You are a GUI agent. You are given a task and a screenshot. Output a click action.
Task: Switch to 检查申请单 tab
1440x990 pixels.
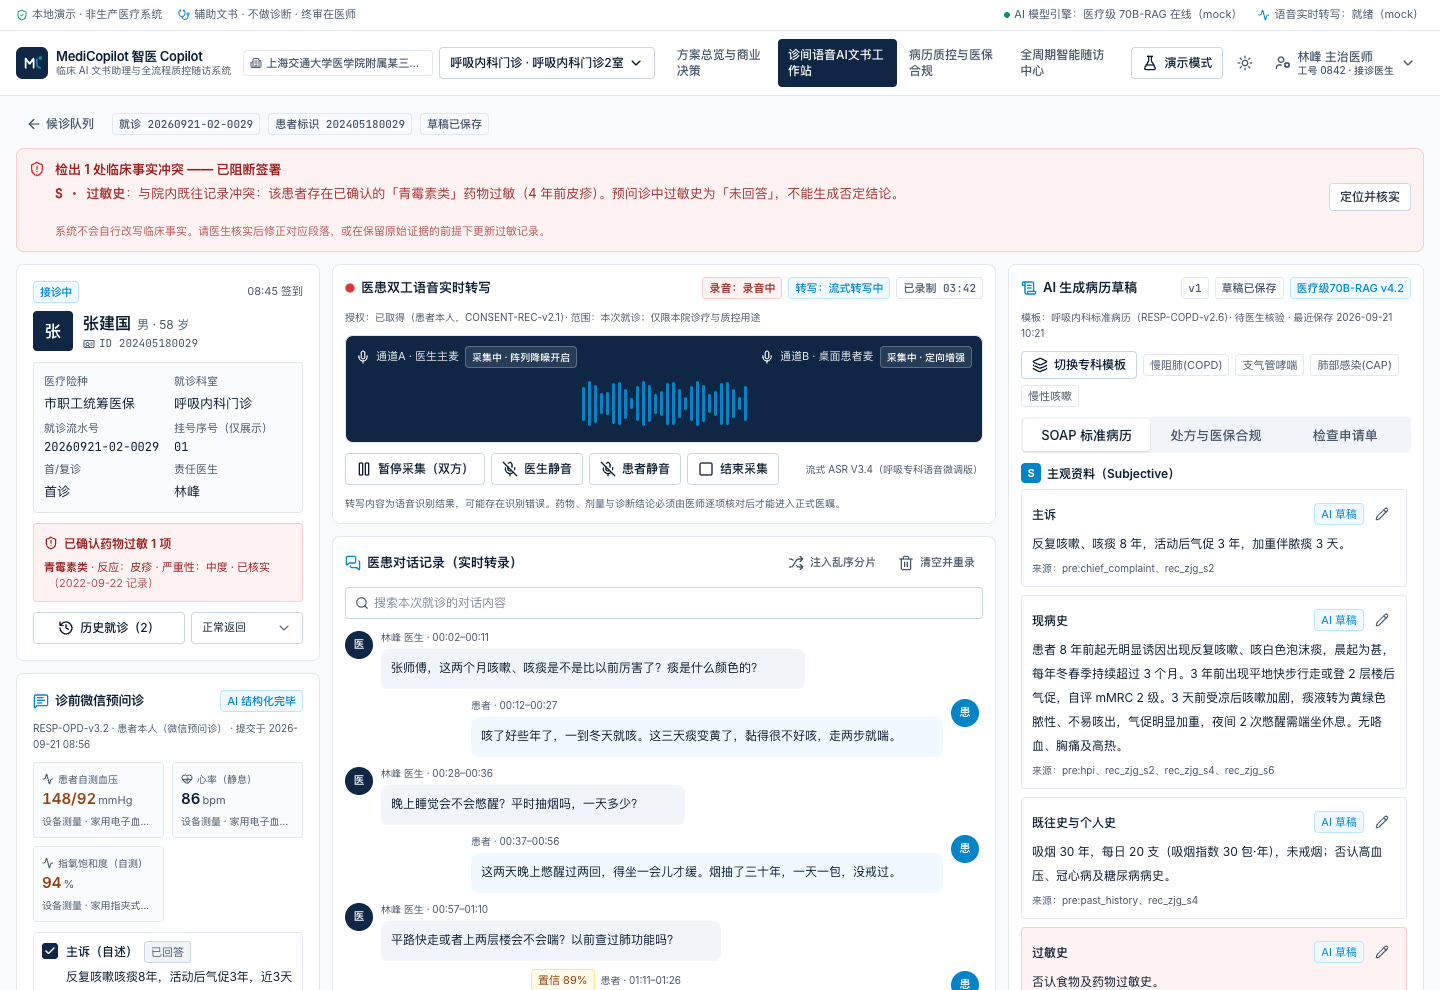1344,436
